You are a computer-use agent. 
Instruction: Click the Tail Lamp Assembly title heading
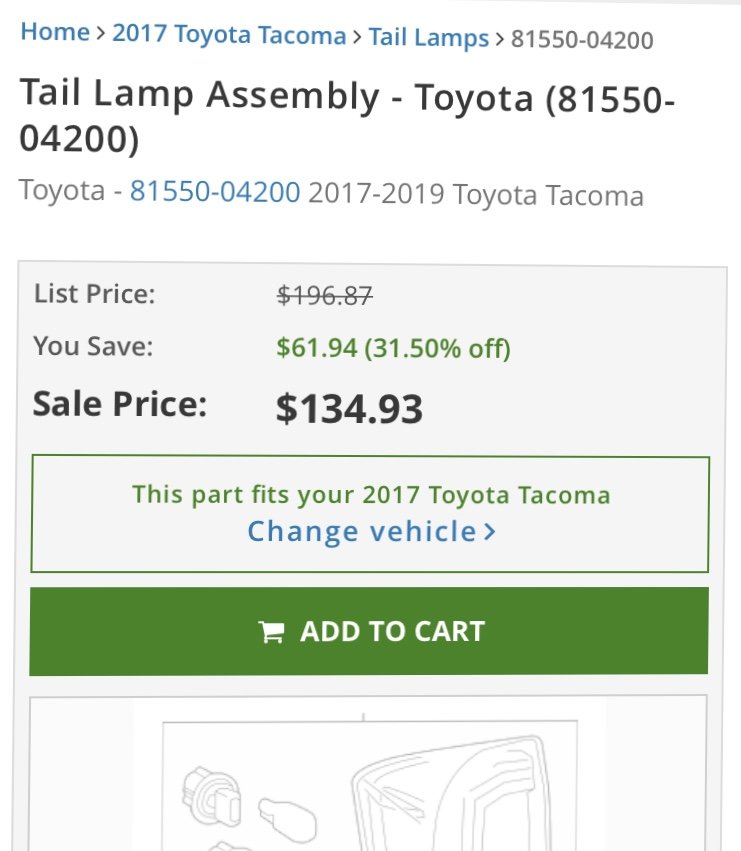pos(347,116)
